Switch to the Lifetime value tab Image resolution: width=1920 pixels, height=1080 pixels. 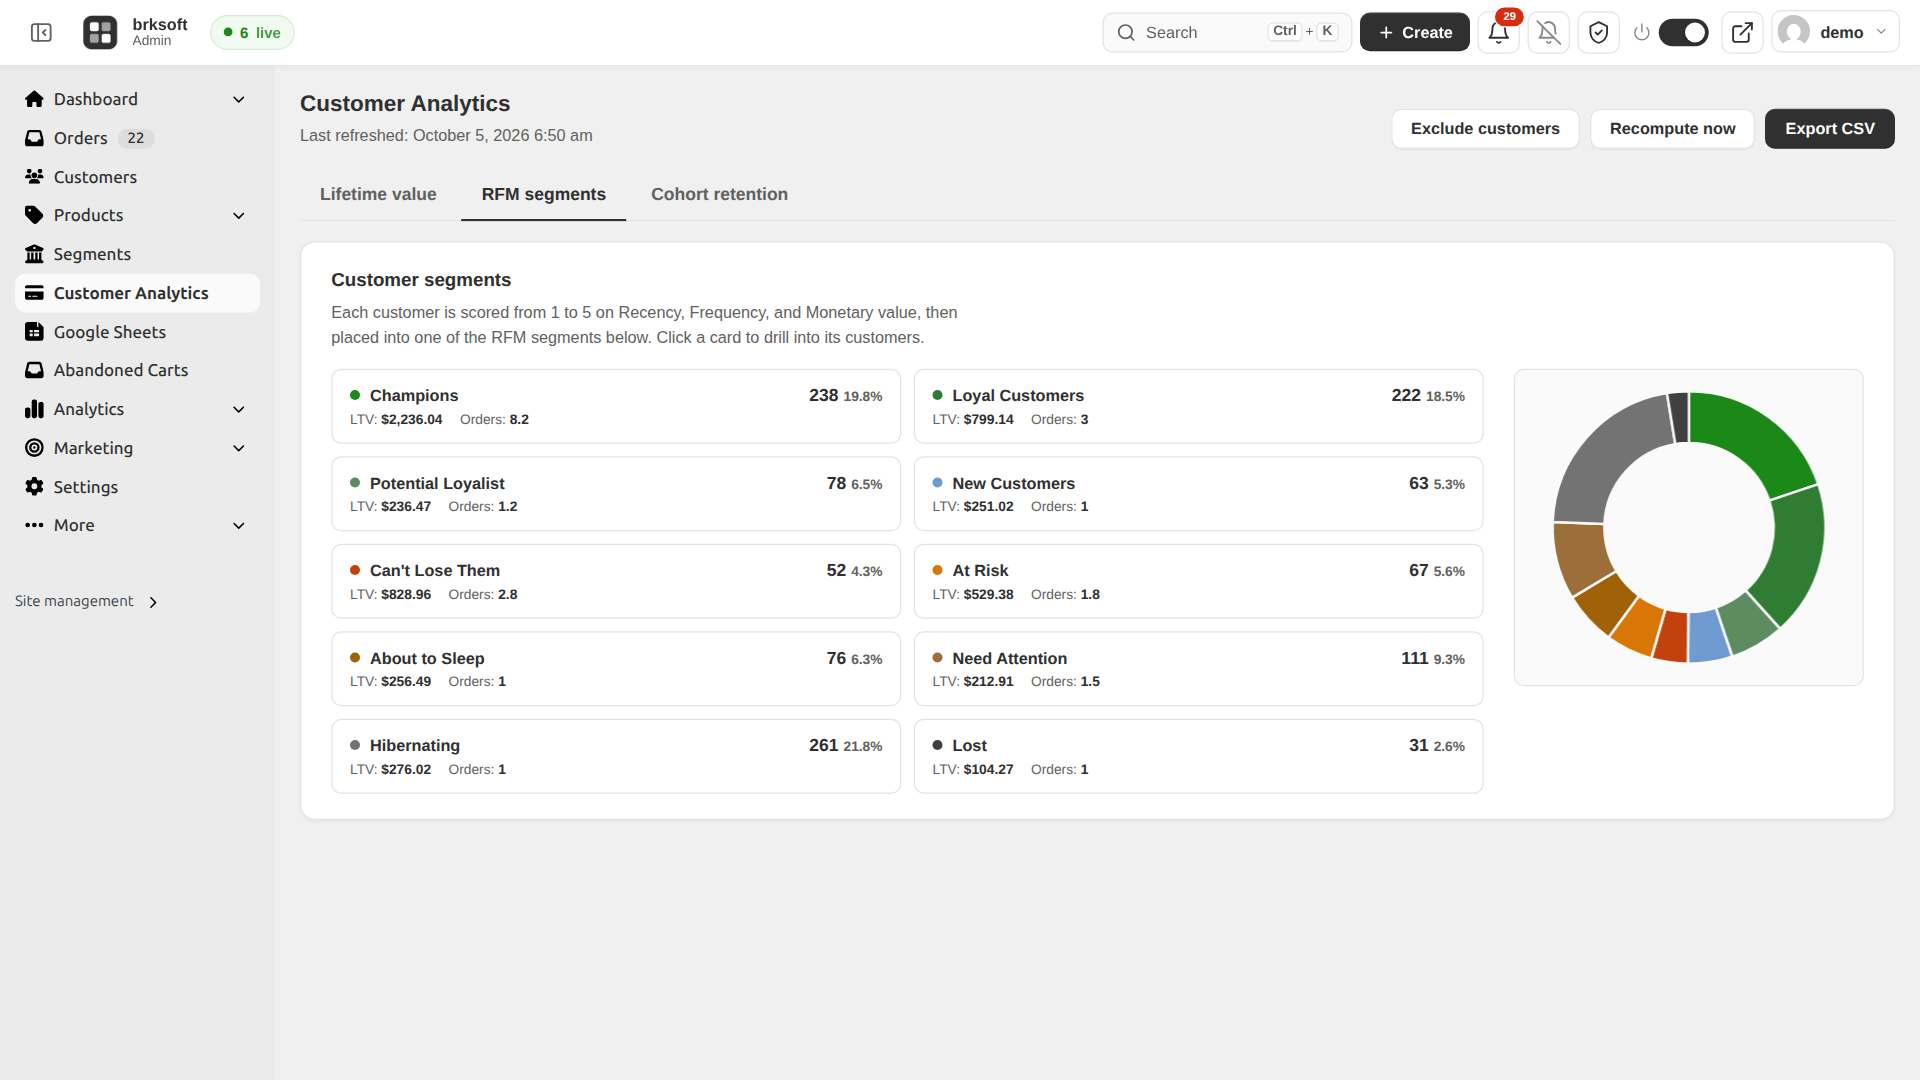[x=378, y=194]
